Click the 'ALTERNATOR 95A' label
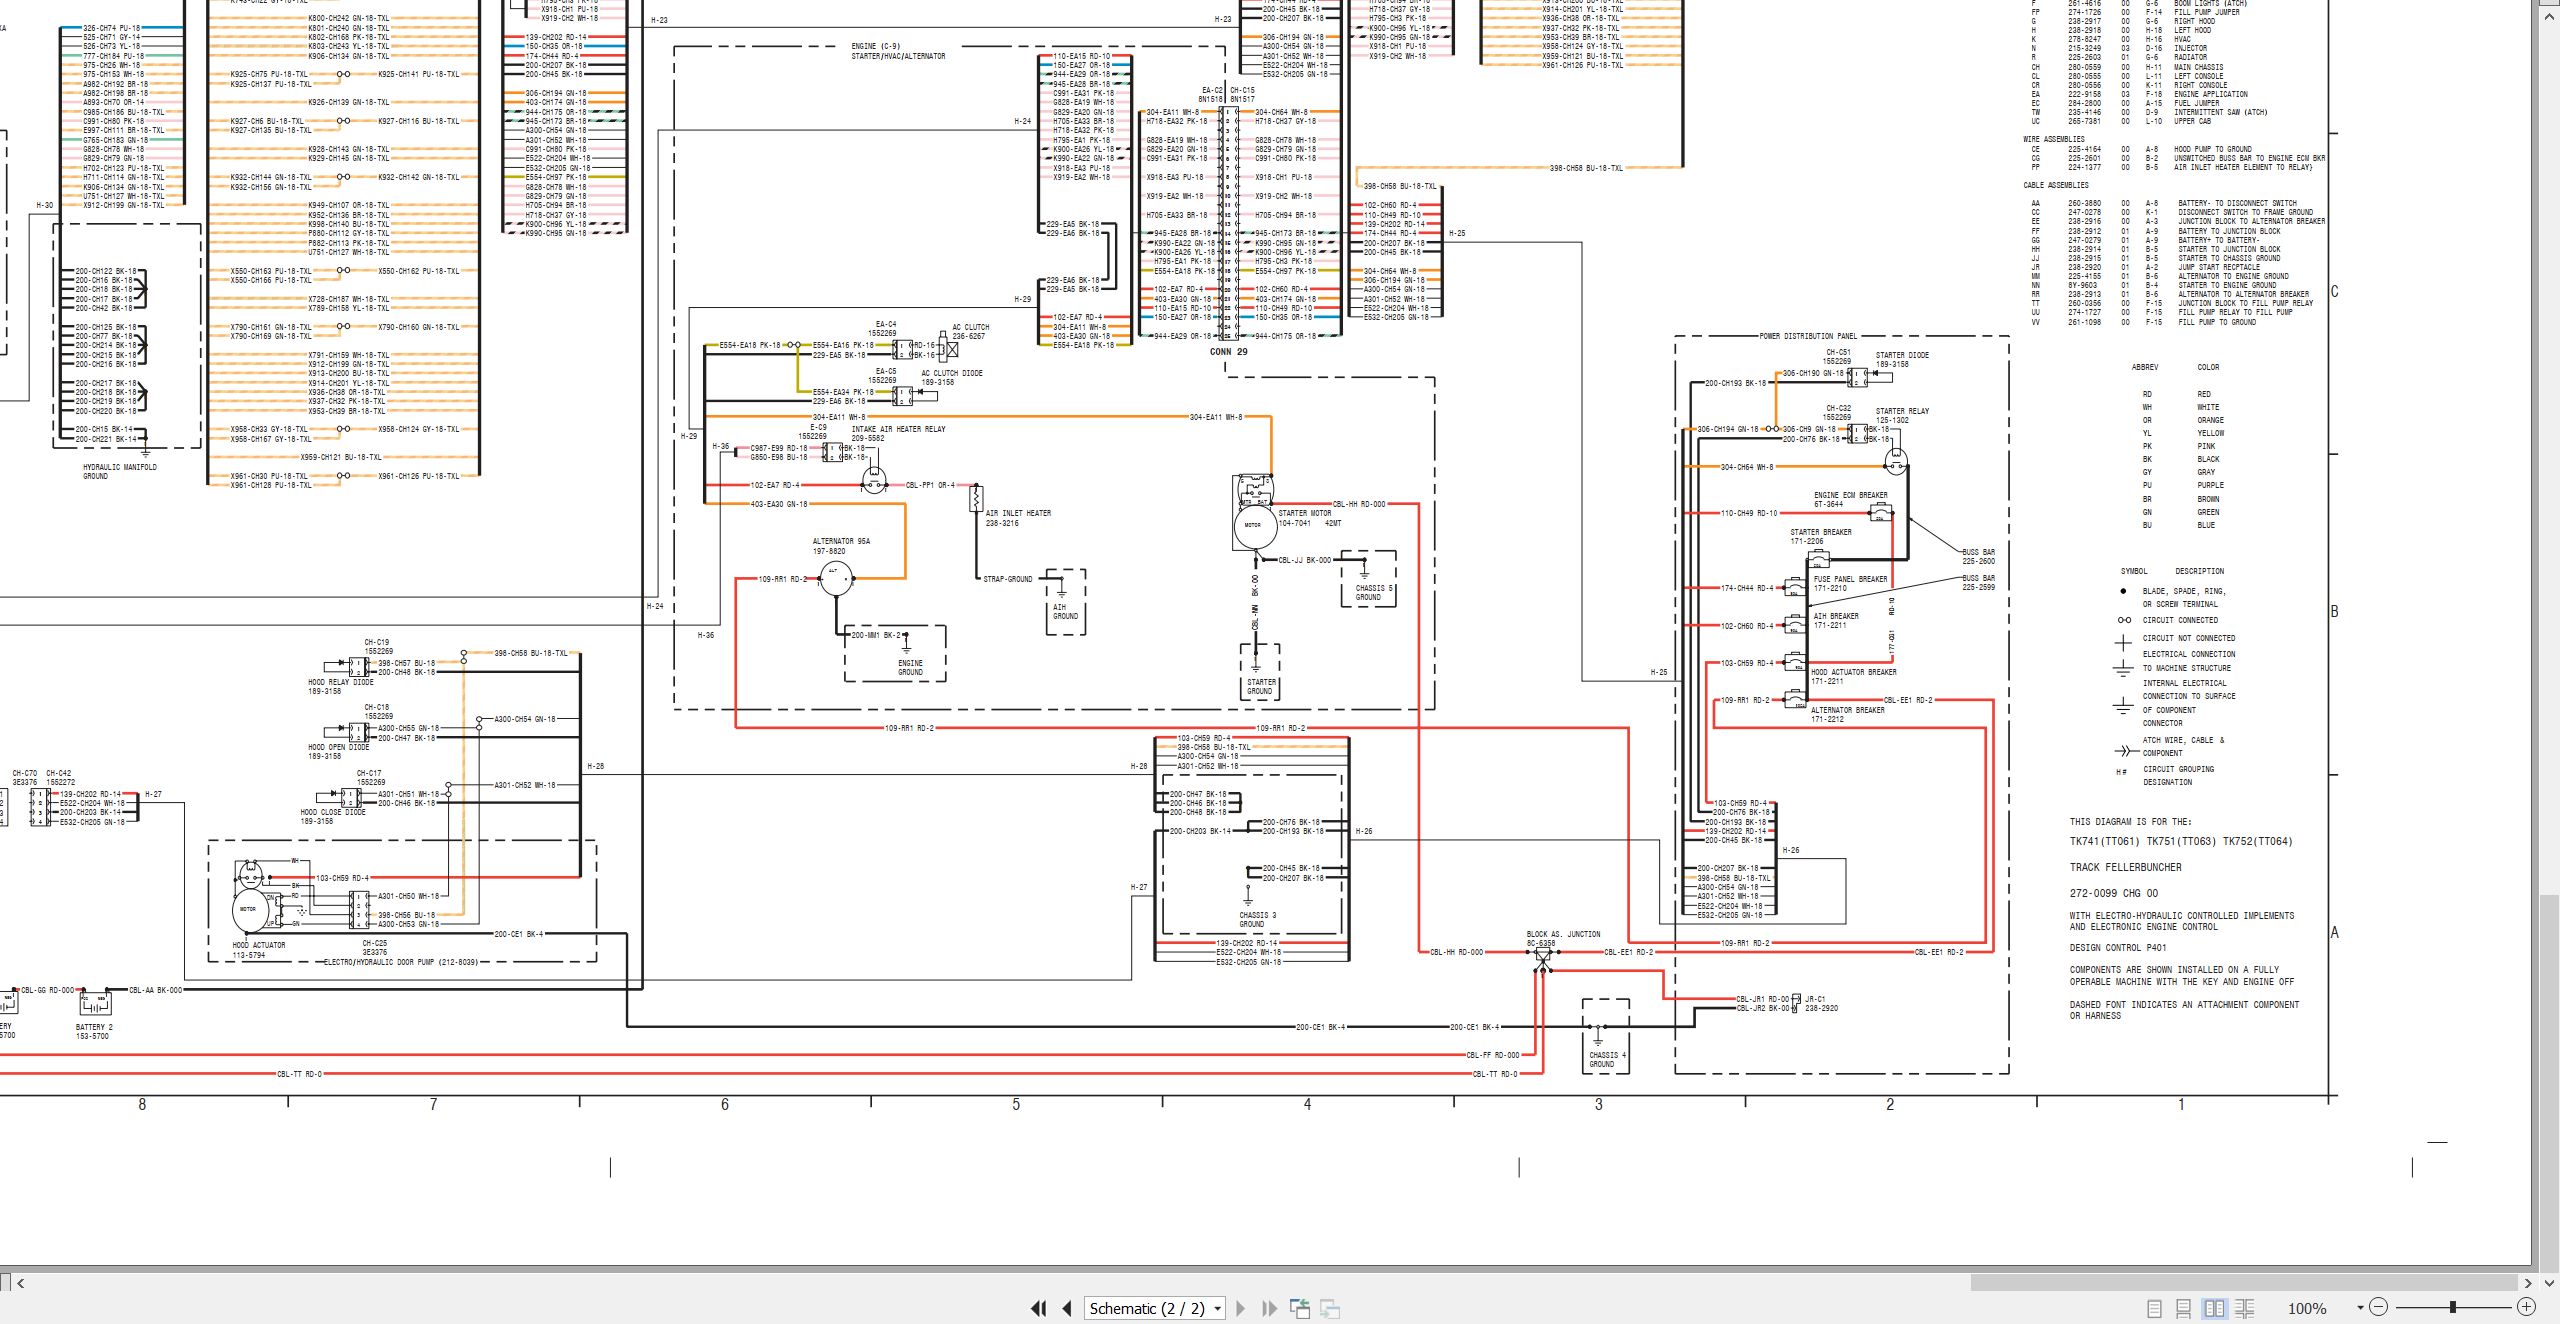 841,541
